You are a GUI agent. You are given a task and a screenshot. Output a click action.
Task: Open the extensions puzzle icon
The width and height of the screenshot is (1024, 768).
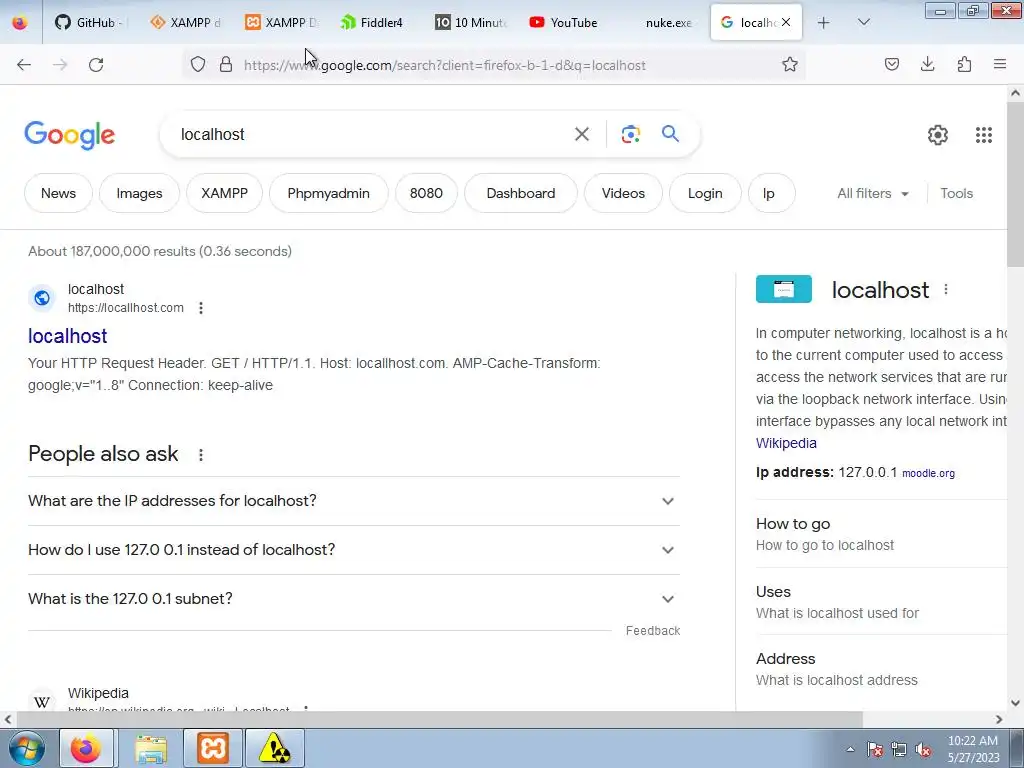click(964, 65)
